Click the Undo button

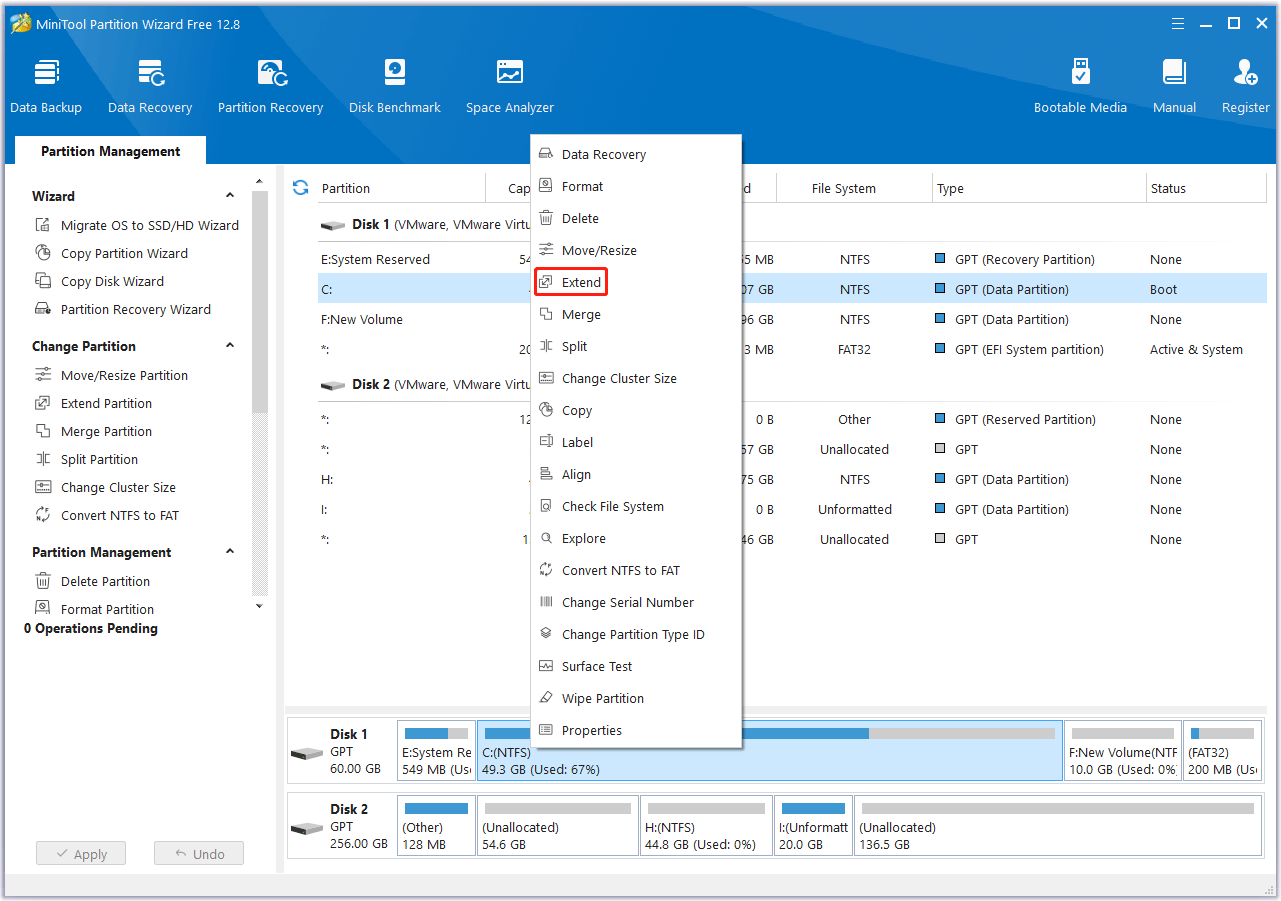(x=198, y=853)
